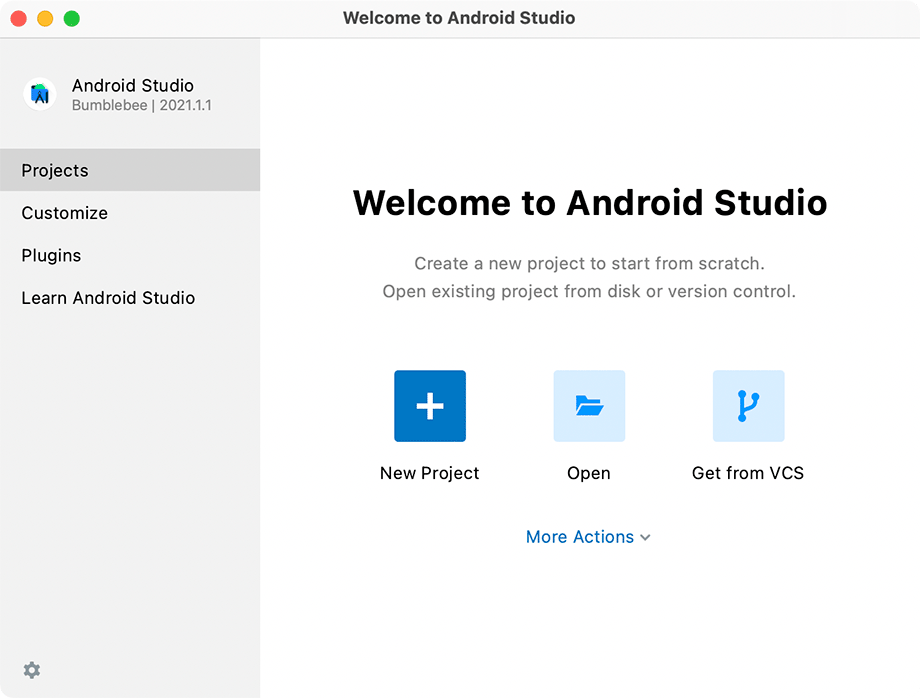920x698 pixels.
Task: Expand the More Actions chevron arrow
Action: tap(645, 538)
